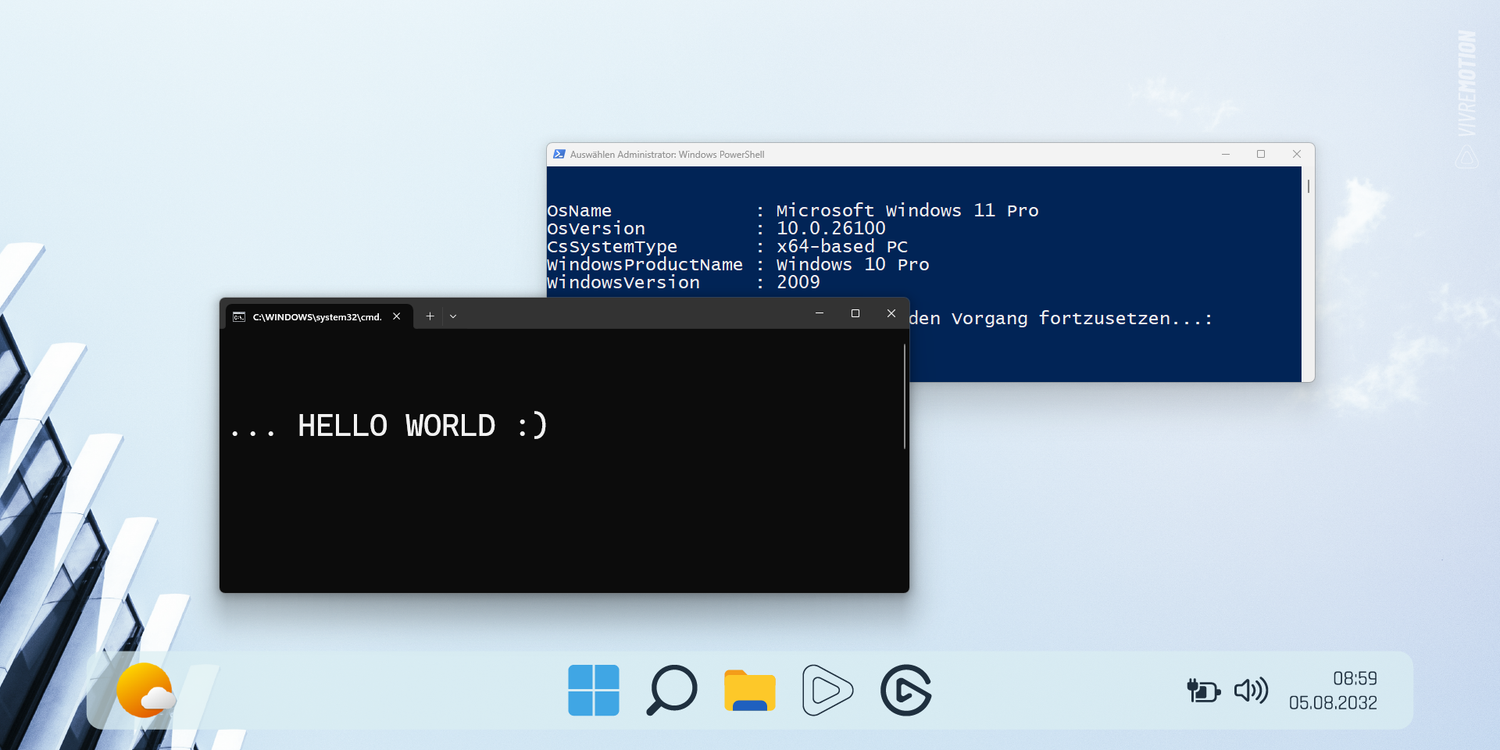Click the PowerShell icon in the title bar
This screenshot has width=1500, height=750.
pyautogui.click(x=558, y=154)
